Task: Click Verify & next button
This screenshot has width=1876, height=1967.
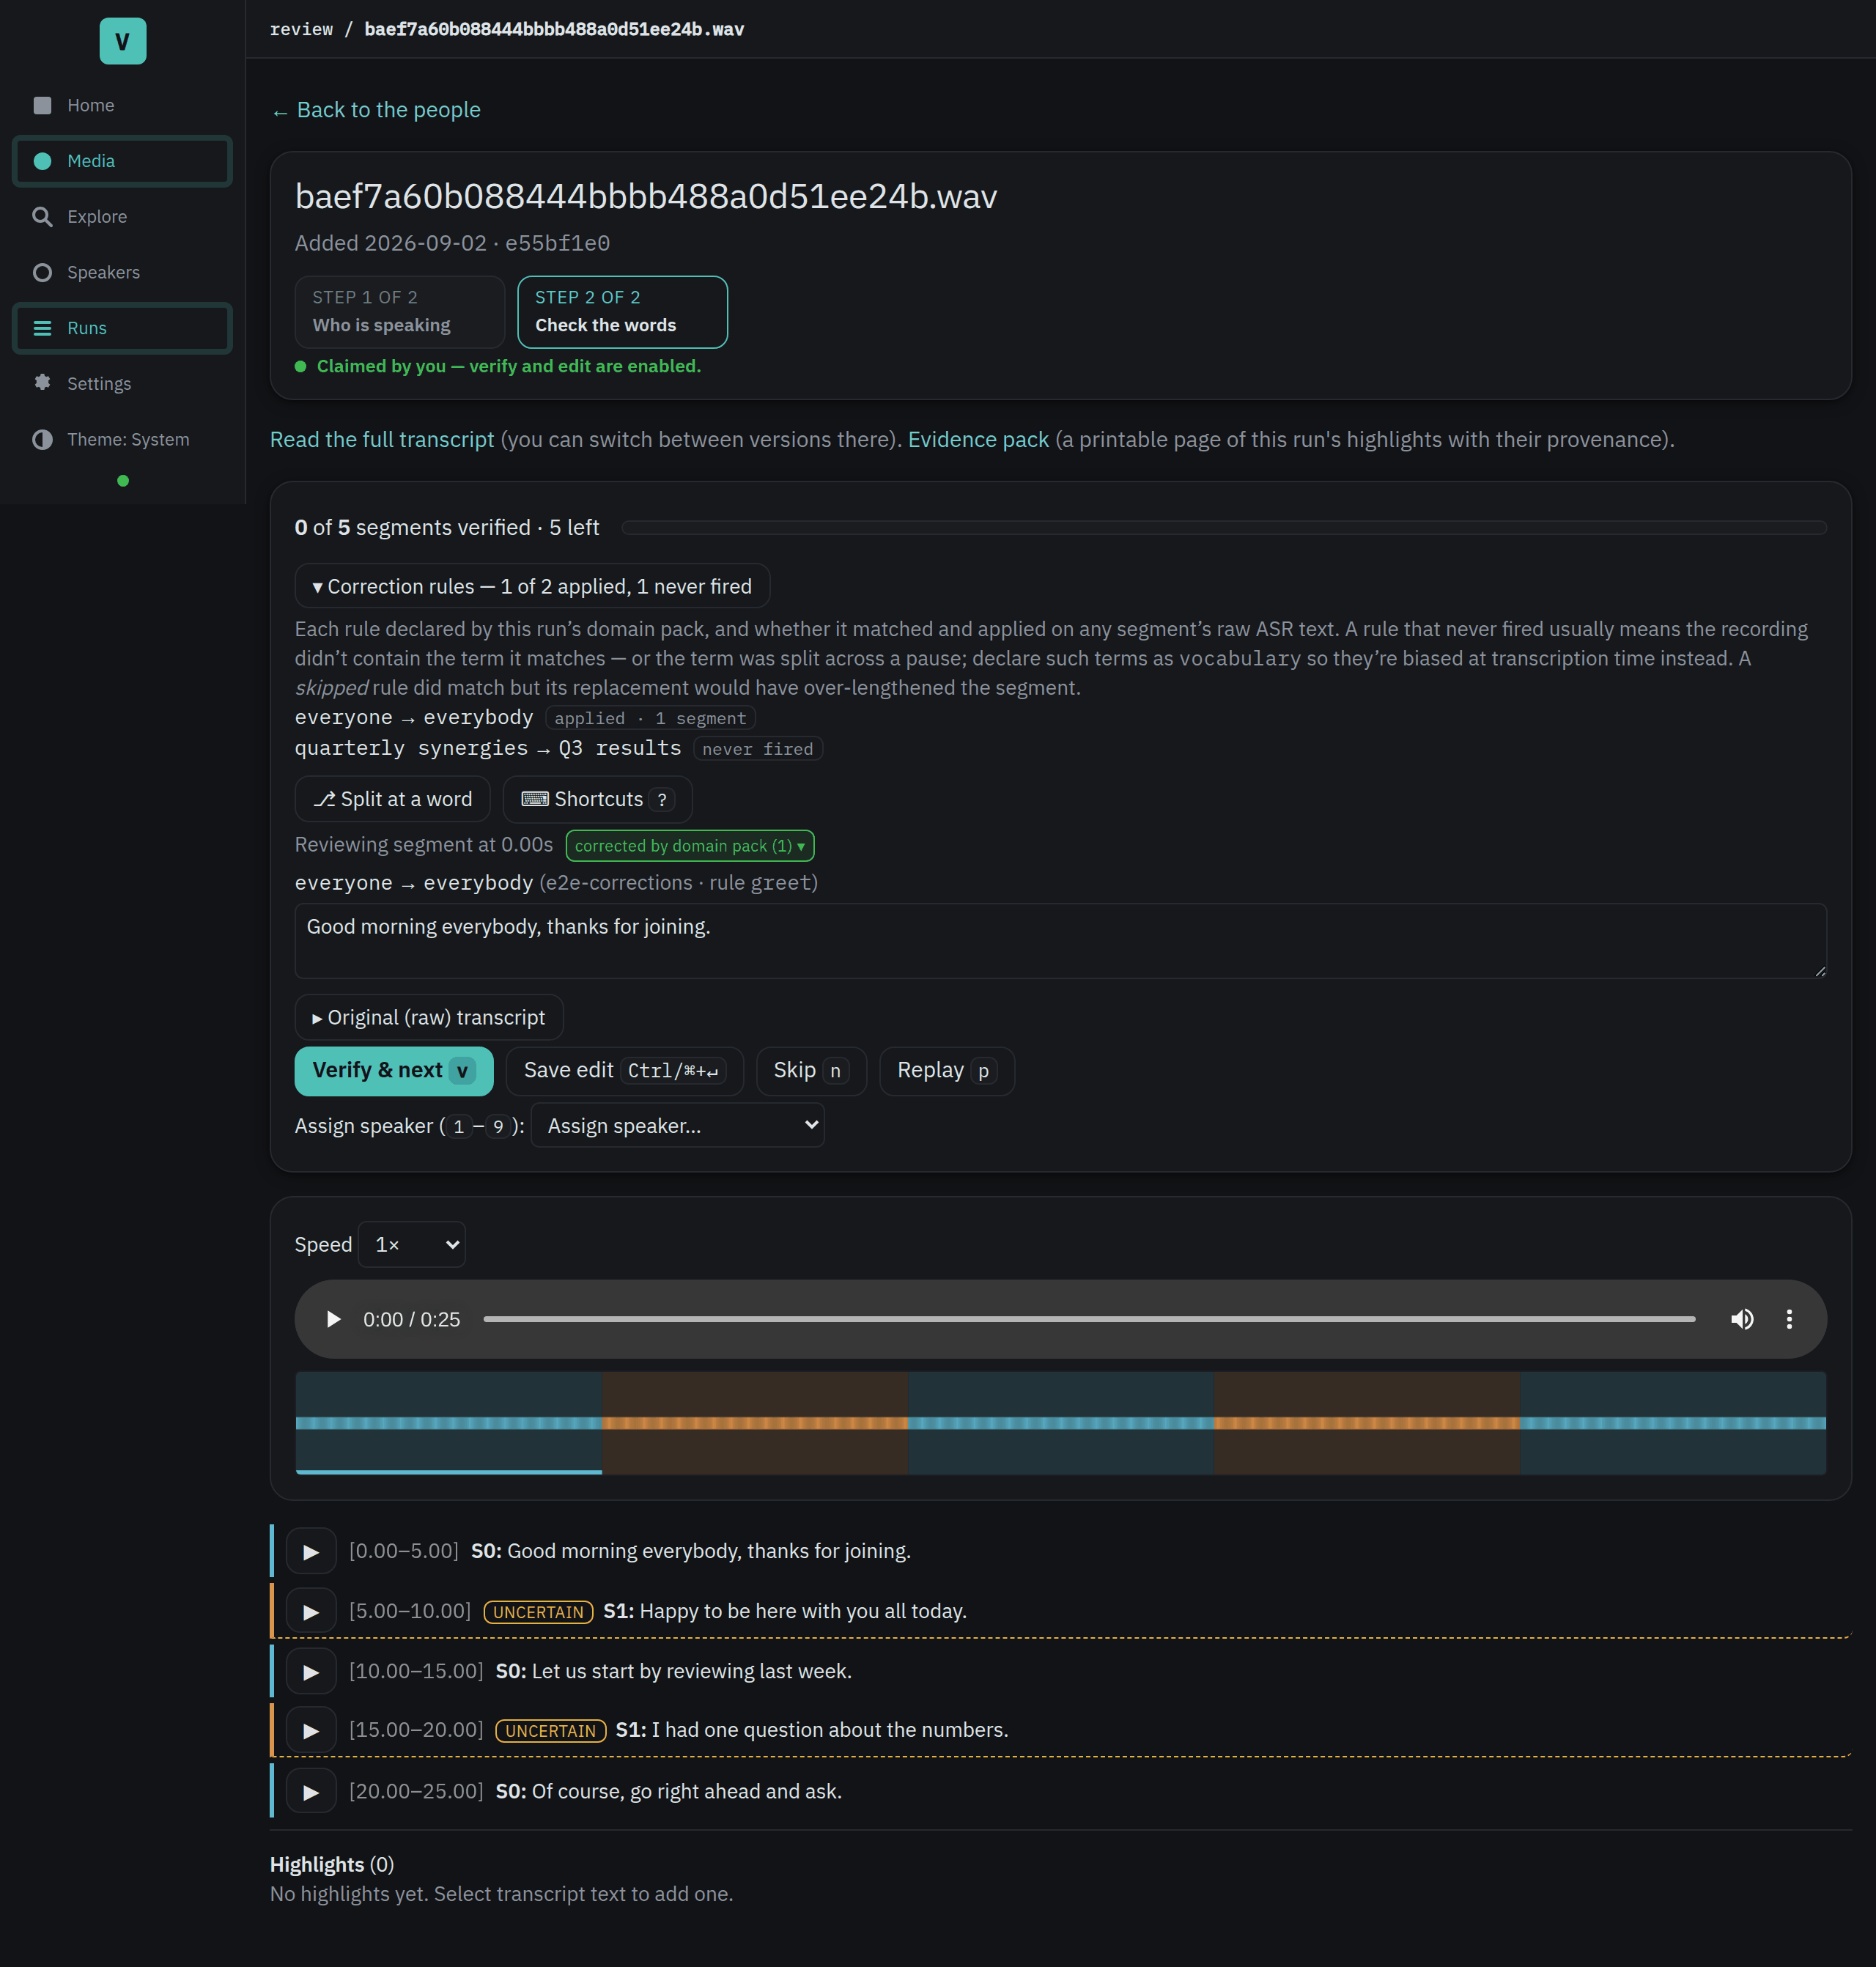Action: coord(394,1071)
